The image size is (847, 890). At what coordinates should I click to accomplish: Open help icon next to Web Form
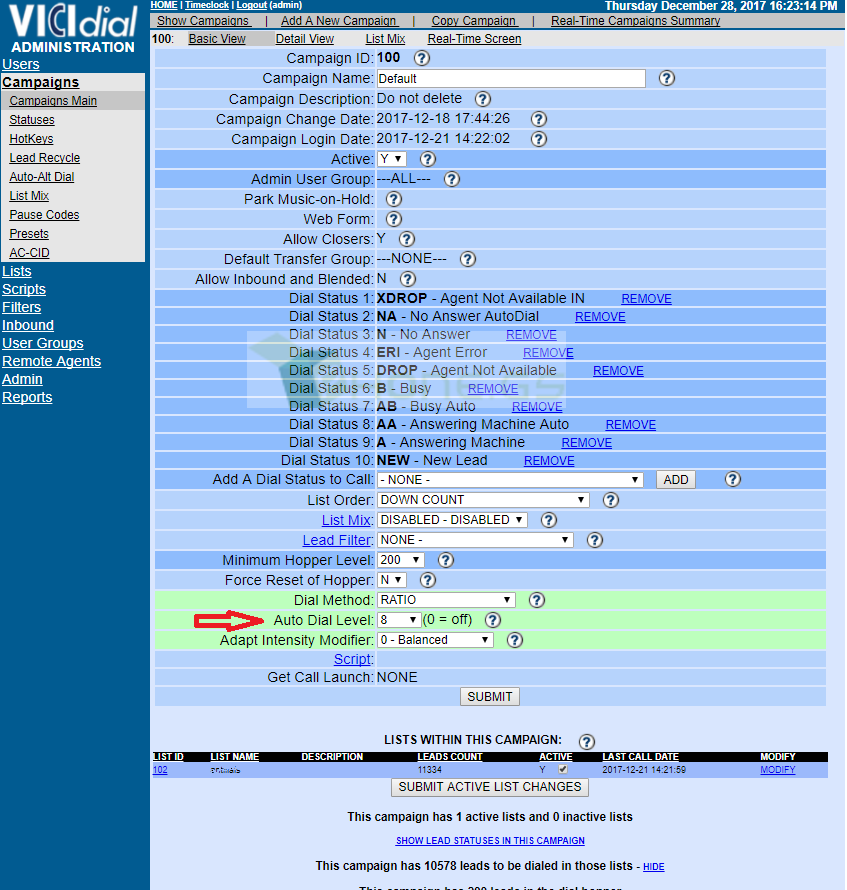coord(393,219)
